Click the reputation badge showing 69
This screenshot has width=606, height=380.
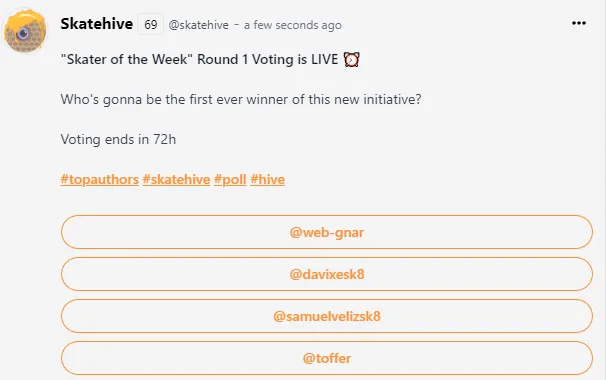tap(151, 24)
